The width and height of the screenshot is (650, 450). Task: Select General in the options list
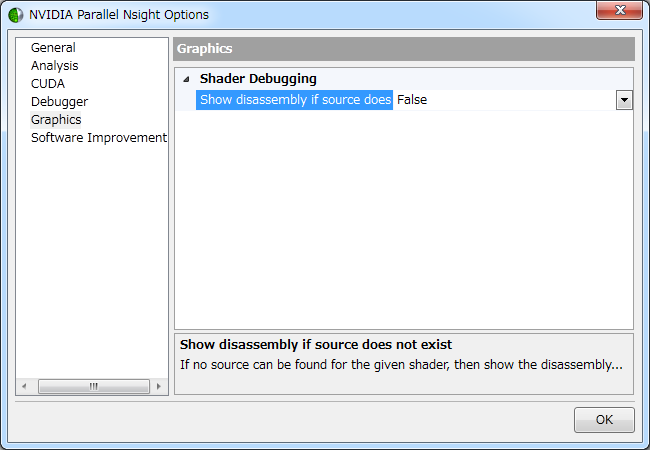(x=53, y=47)
